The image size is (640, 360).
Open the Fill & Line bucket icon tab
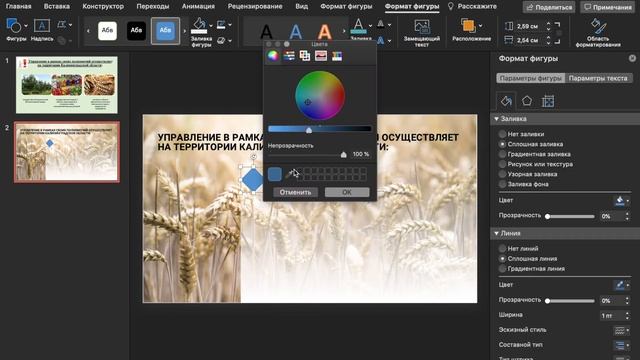point(506,101)
